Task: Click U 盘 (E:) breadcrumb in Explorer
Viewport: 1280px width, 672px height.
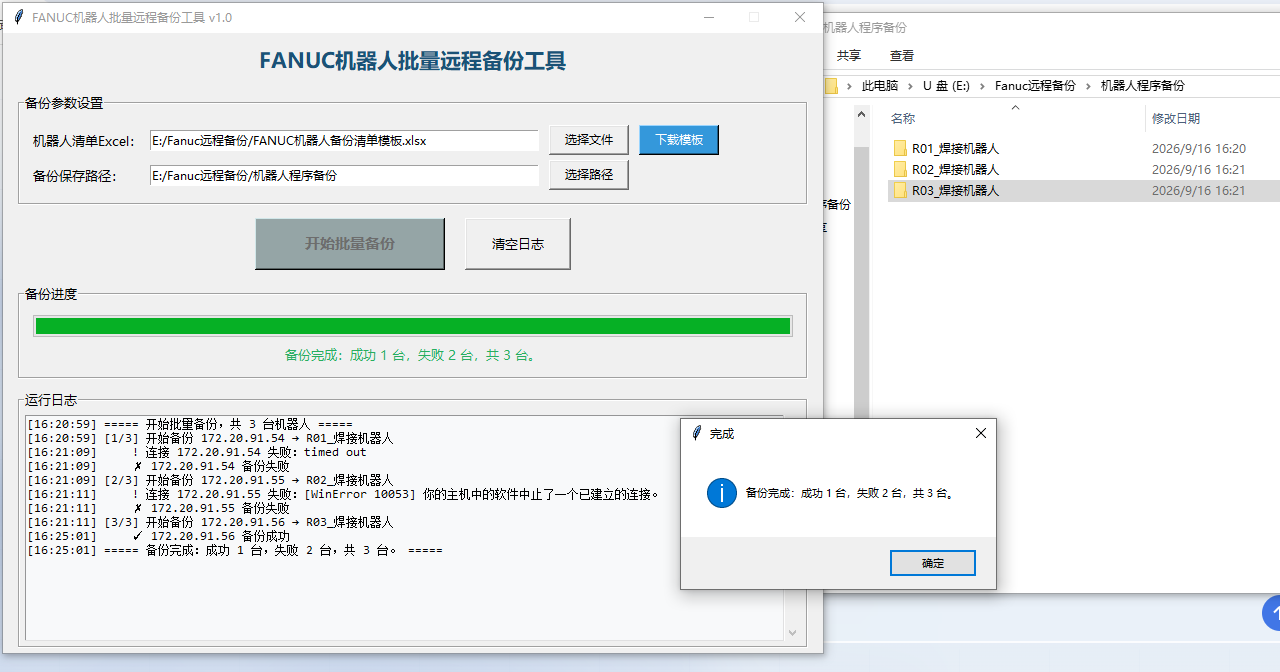Action: [946, 86]
